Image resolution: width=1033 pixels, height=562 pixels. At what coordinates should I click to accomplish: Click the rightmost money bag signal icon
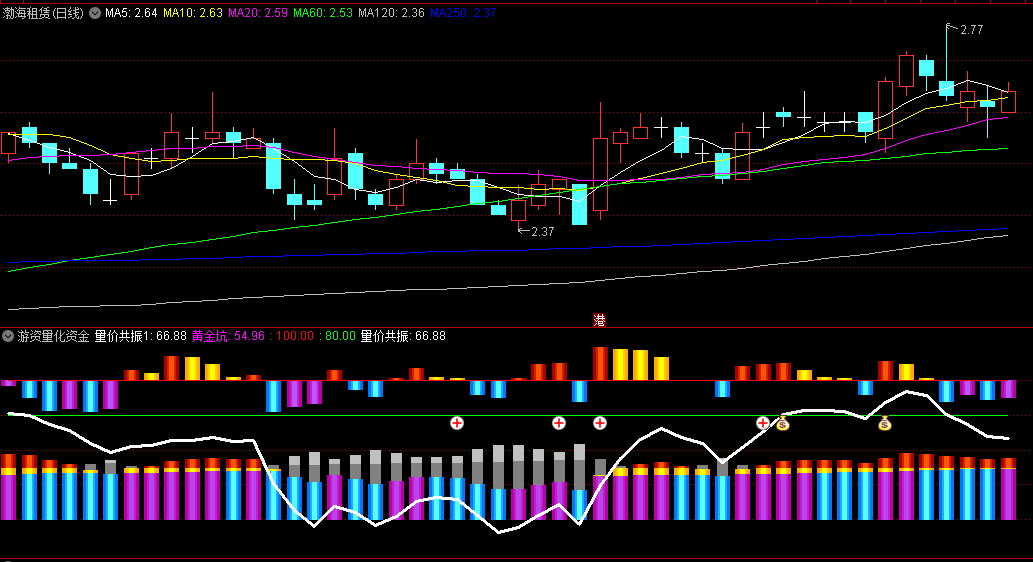click(x=885, y=424)
